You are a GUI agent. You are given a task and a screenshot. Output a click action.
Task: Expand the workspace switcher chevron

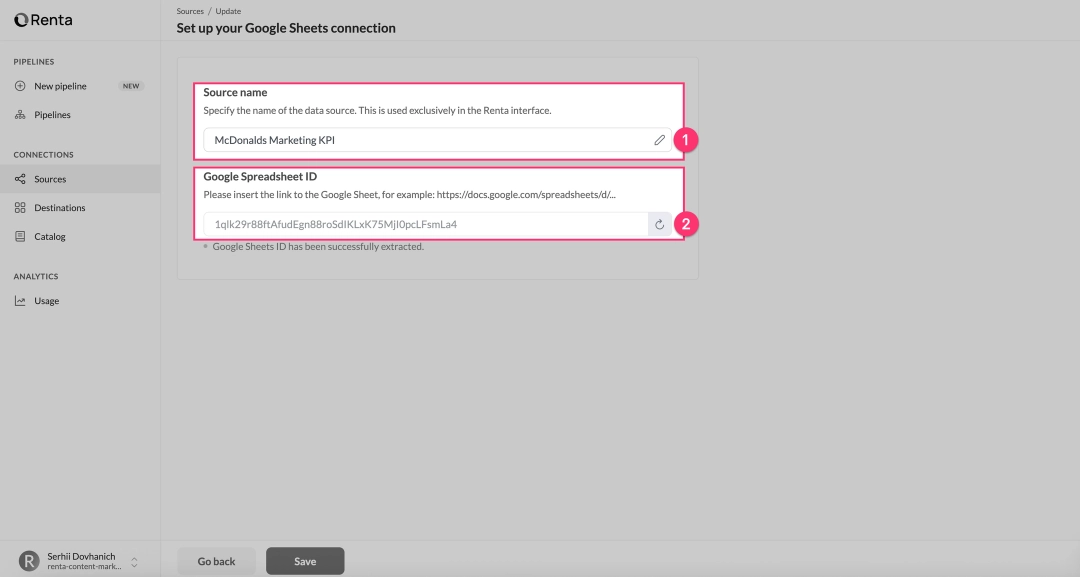click(x=134, y=561)
